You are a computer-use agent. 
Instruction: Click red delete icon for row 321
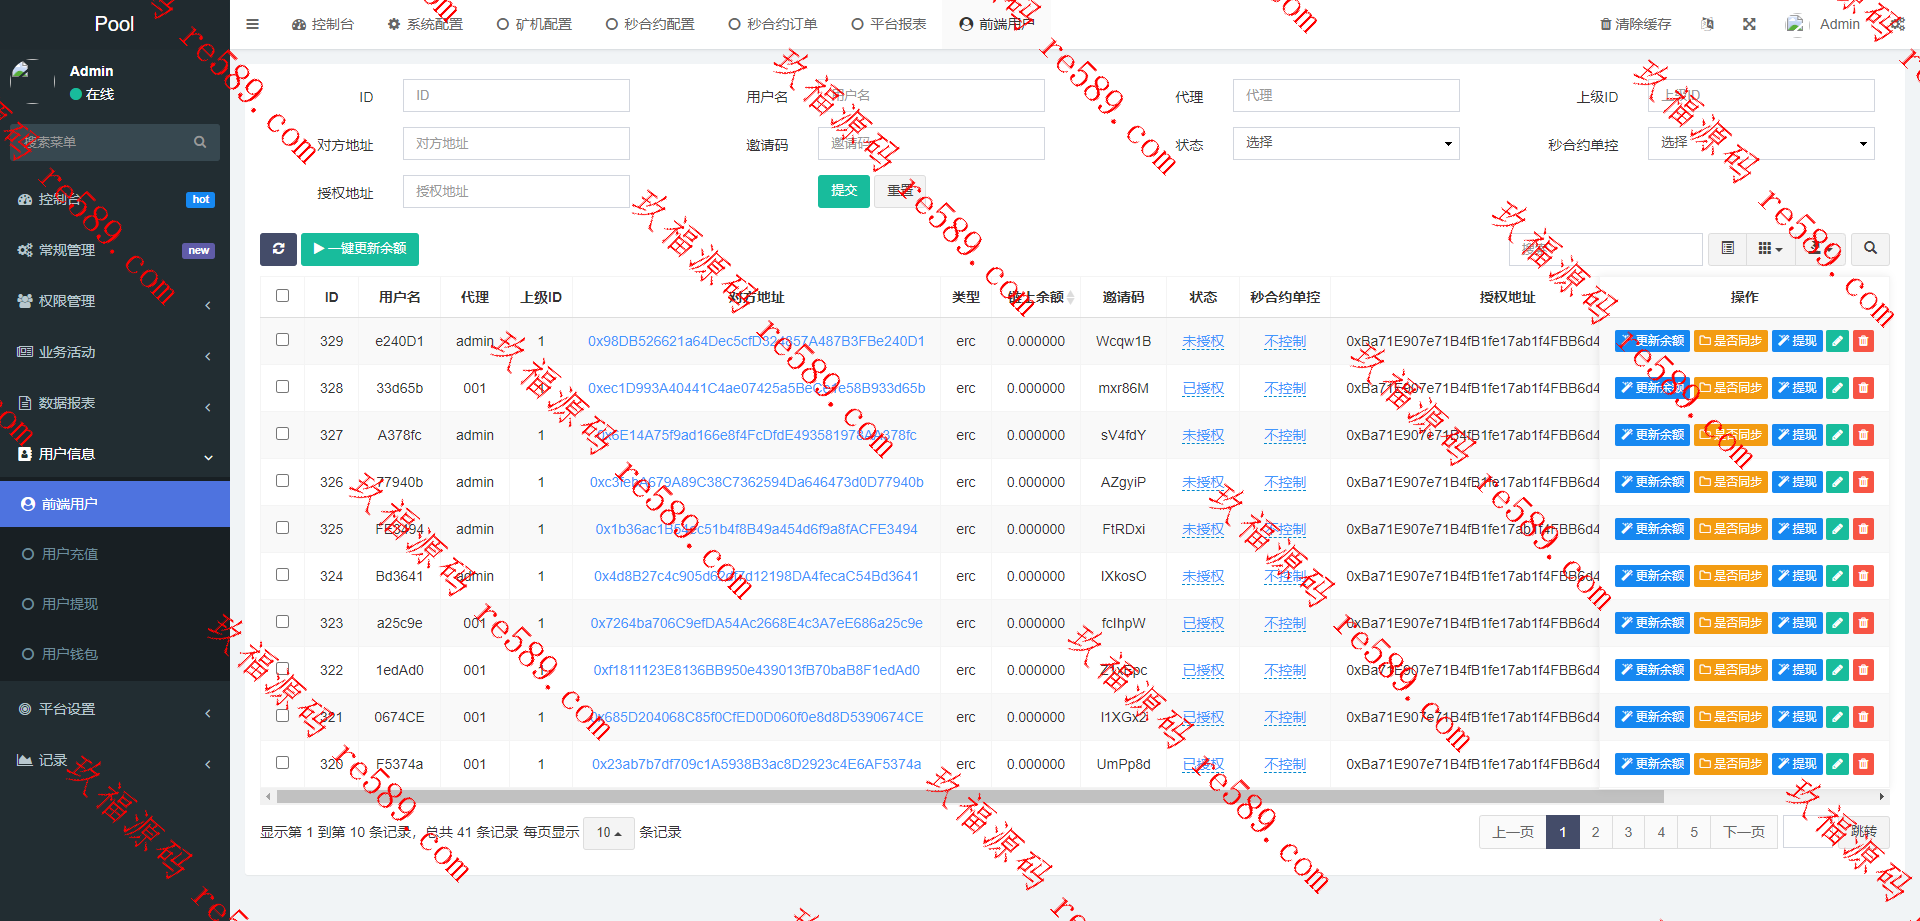(x=1863, y=717)
